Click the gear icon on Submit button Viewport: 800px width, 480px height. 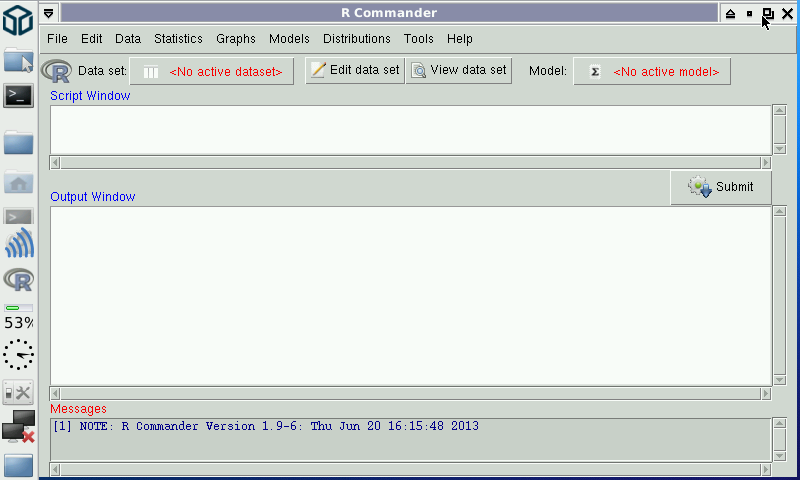click(x=699, y=187)
